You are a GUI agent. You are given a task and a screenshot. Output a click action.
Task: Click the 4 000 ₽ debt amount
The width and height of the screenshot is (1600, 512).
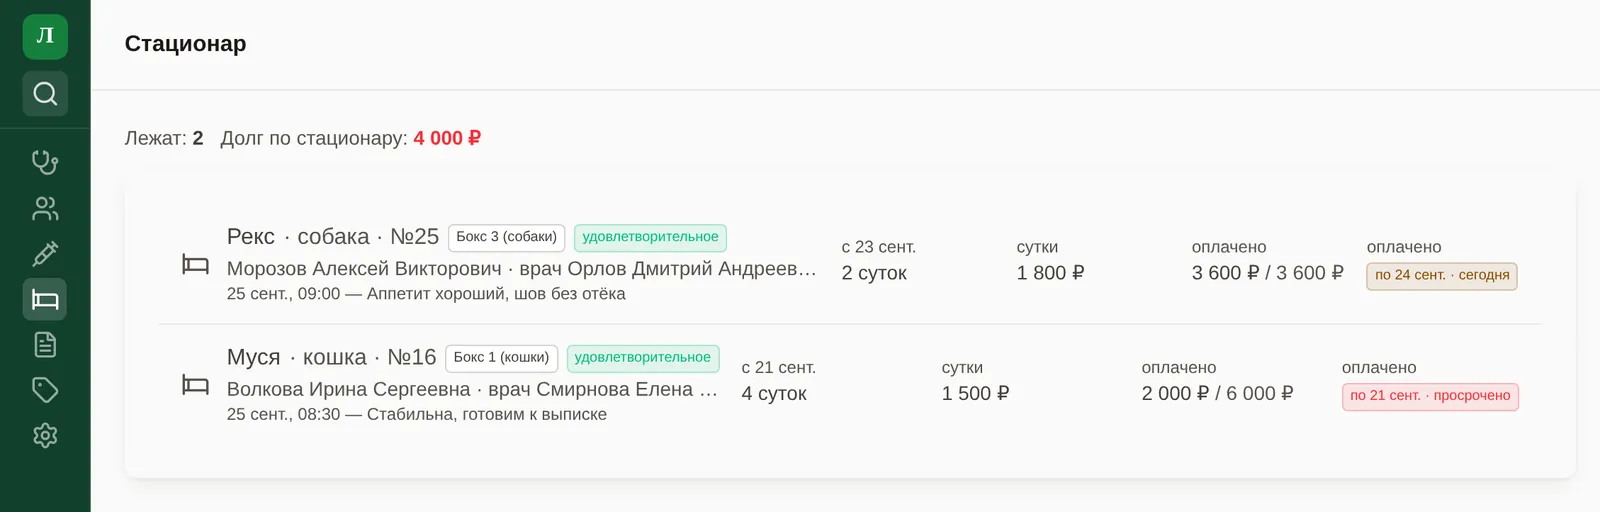[447, 138]
